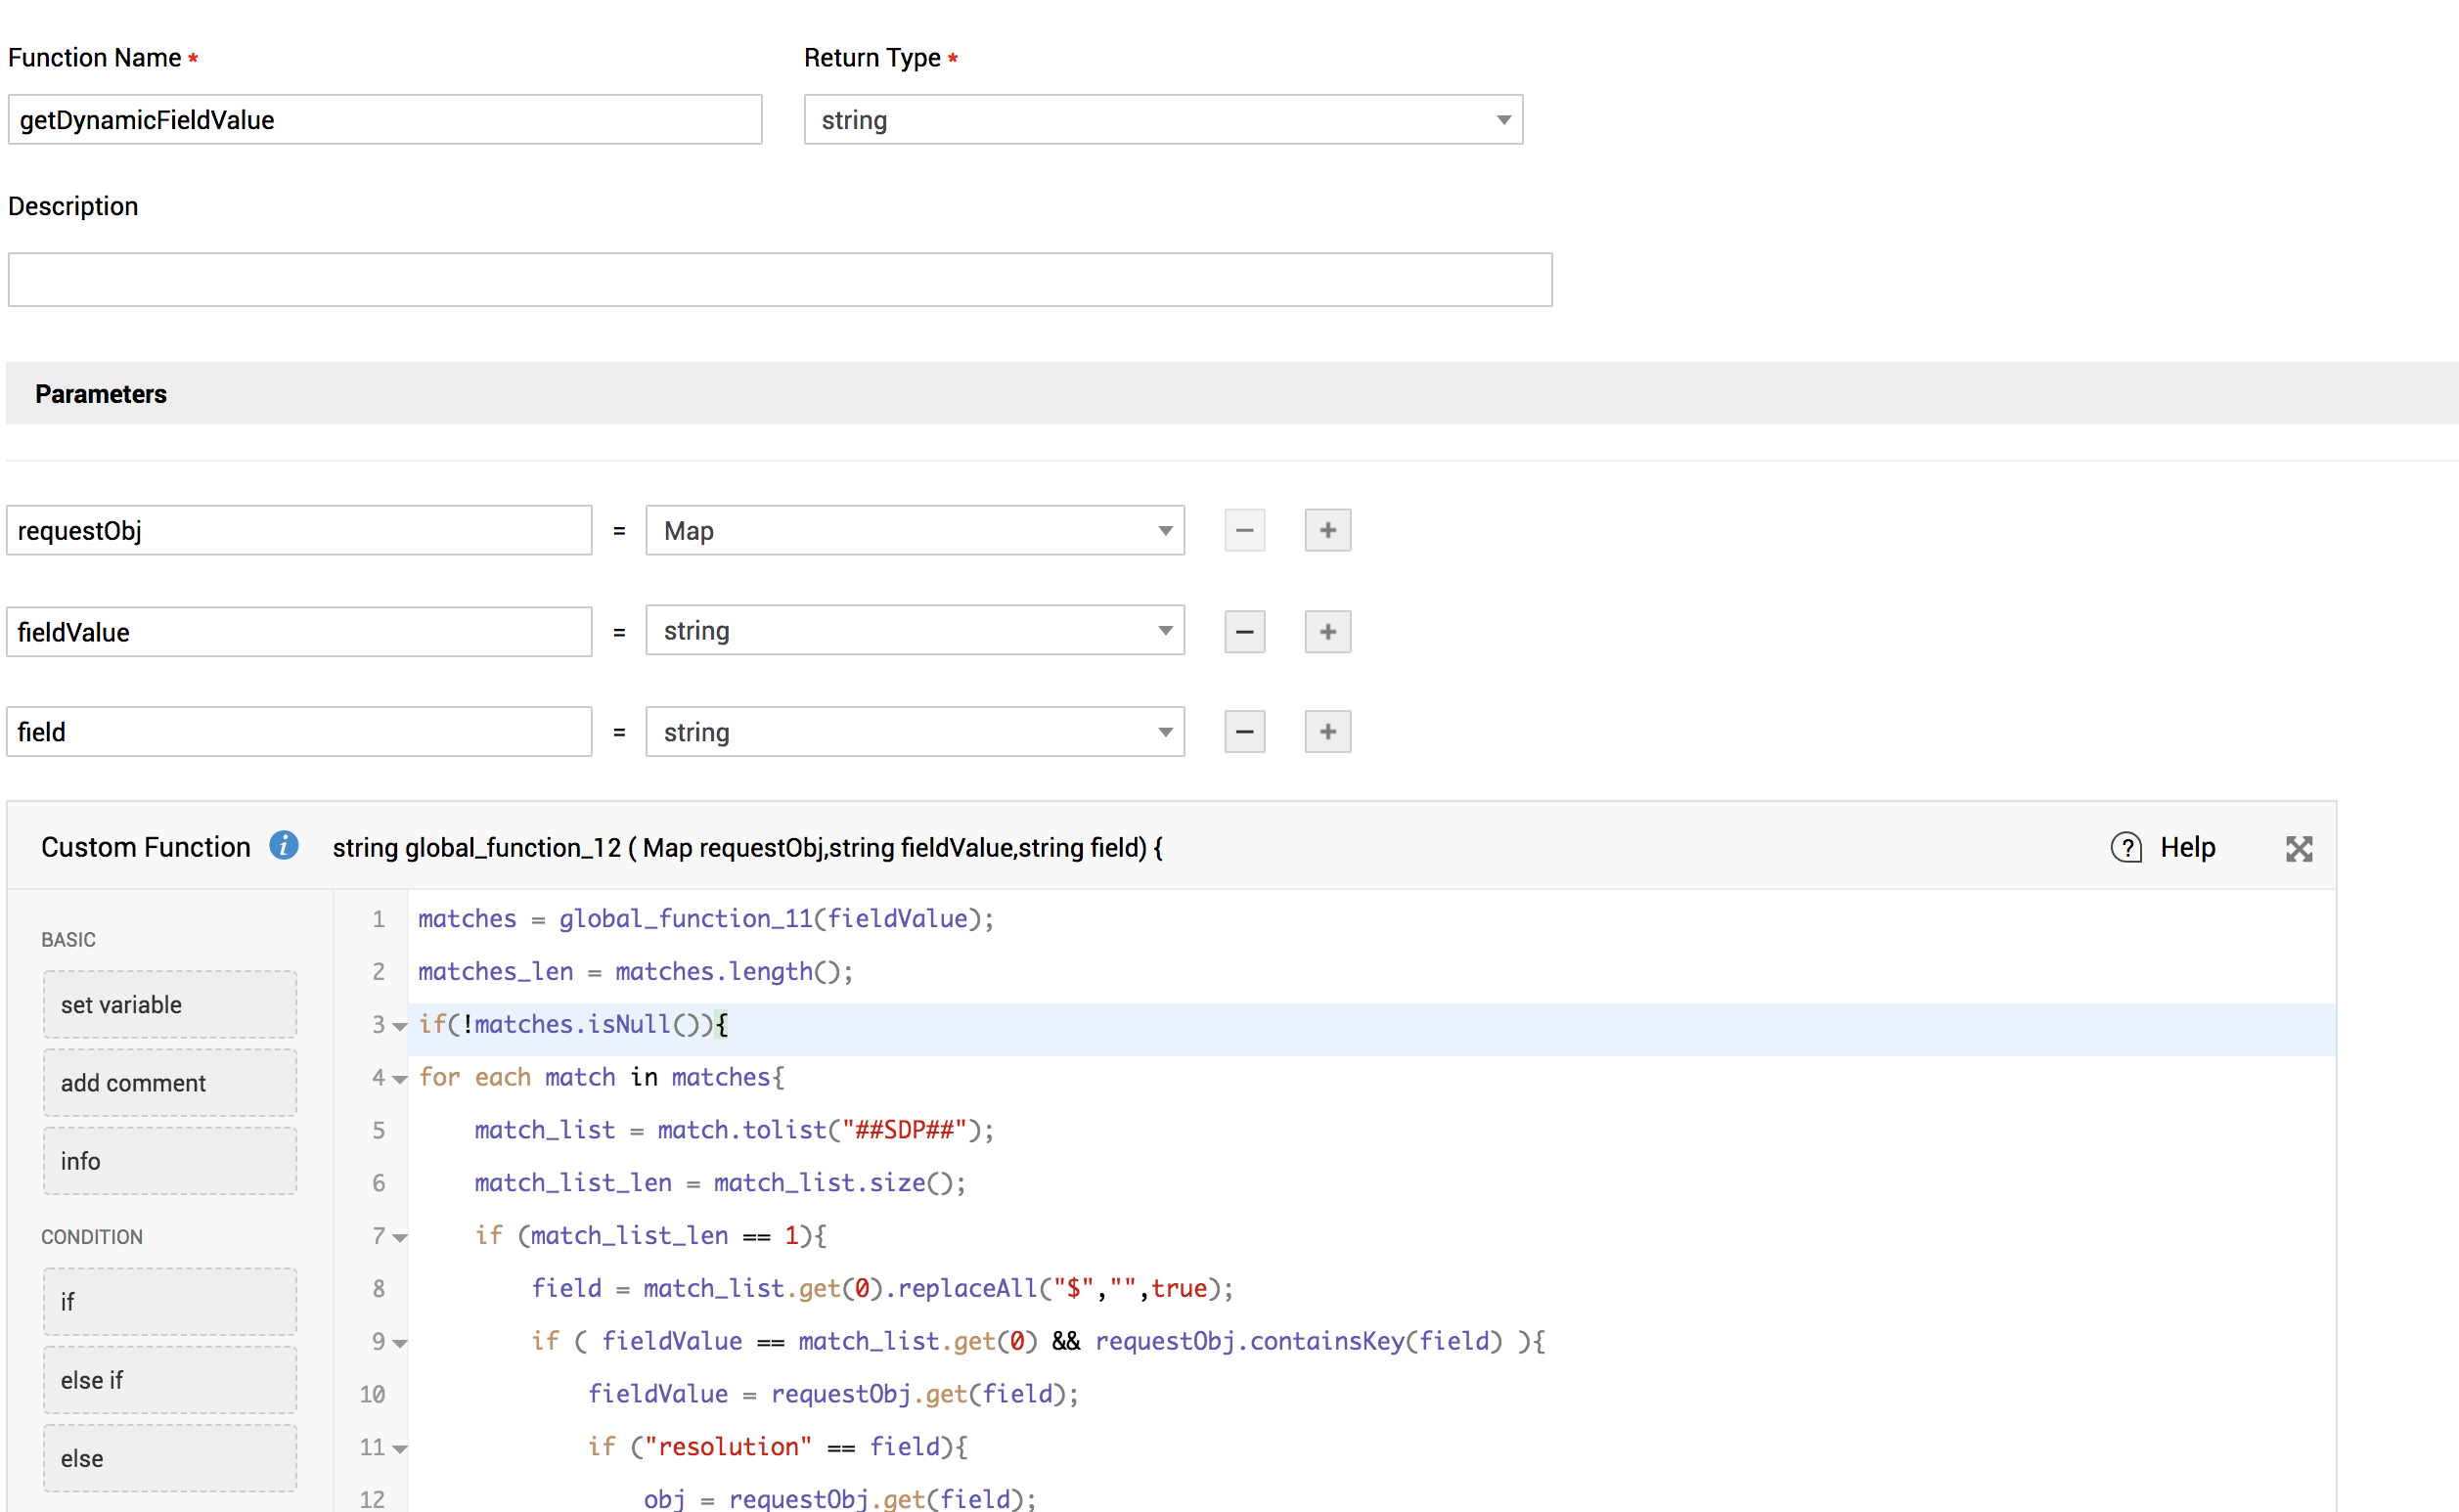Viewport: 2459px width, 1512px height.
Task: Click plus button on field row
Action: pos(1327,732)
